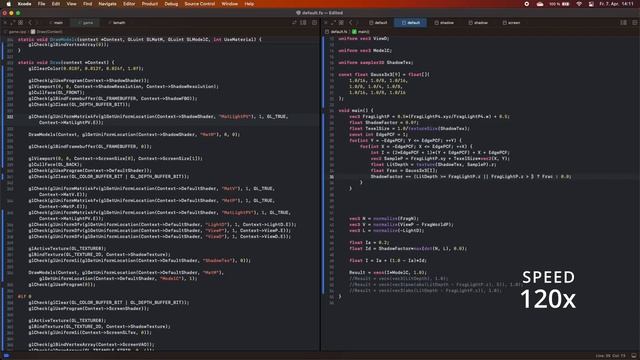Click the 'uniform vec3 ModelC;' line
Viewport: 640px width, 360px height.
click(365, 51)
